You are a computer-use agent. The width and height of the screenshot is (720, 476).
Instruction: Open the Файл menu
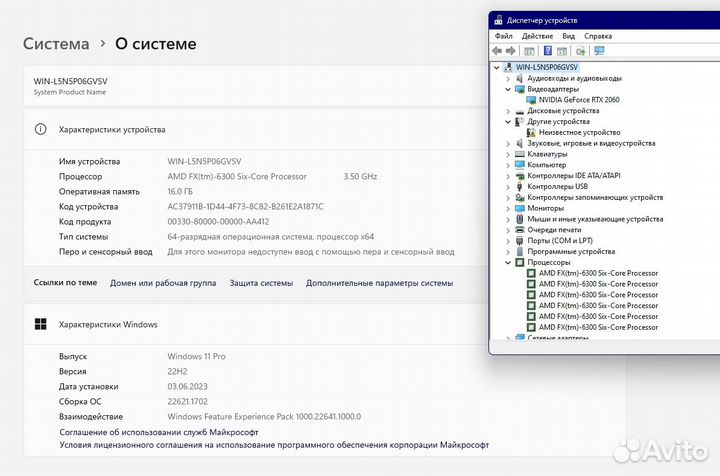(503, 36)
